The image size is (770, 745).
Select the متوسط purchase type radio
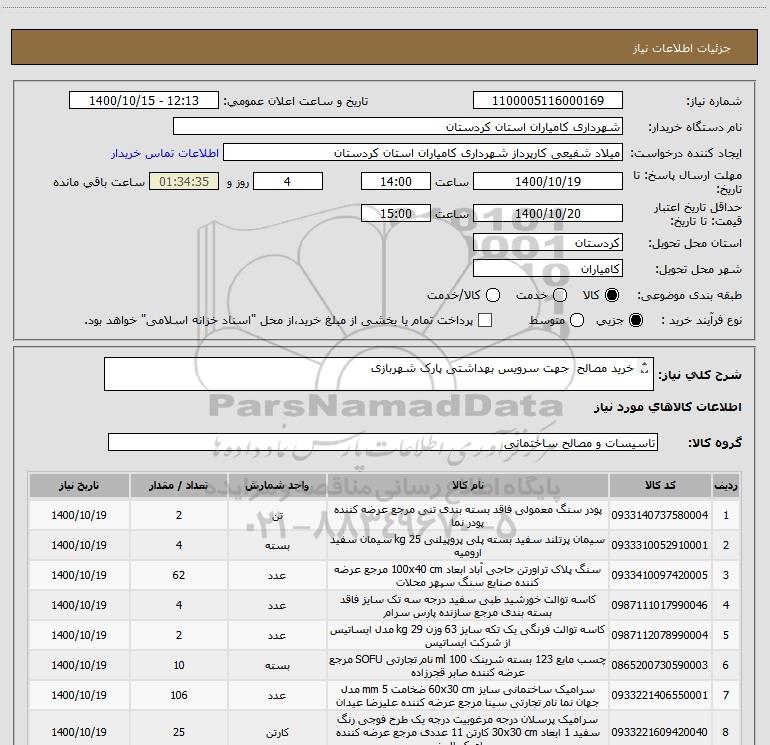click(x=577, y=320)
